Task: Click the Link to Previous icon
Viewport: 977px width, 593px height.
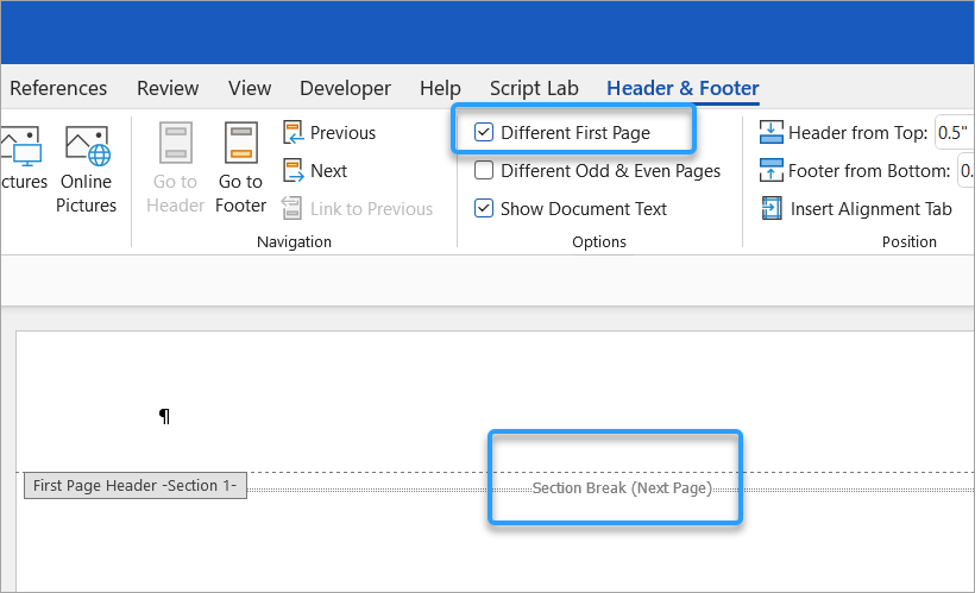Action: click(x=293, y=209)
